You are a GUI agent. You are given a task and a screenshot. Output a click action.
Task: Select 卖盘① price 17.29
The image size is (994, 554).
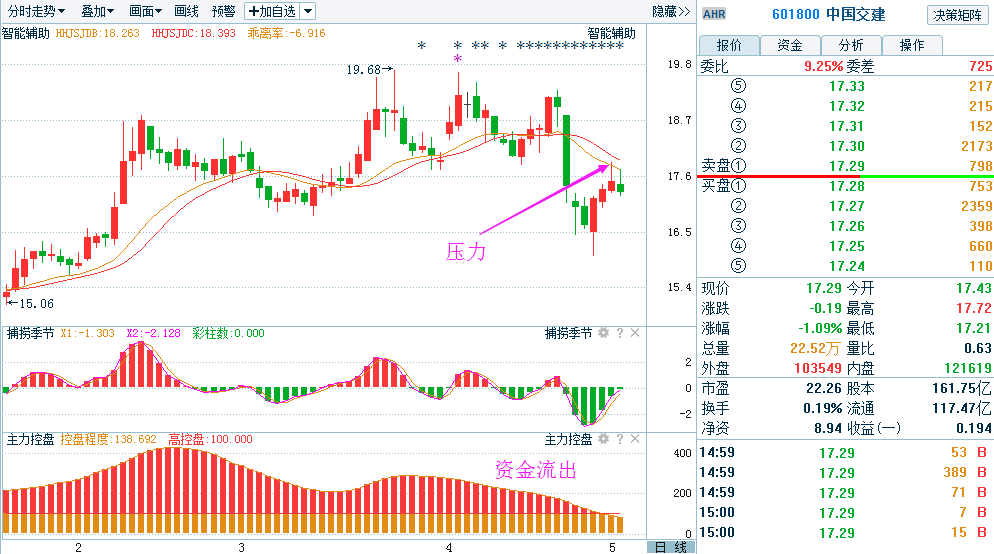pos(847,166)
